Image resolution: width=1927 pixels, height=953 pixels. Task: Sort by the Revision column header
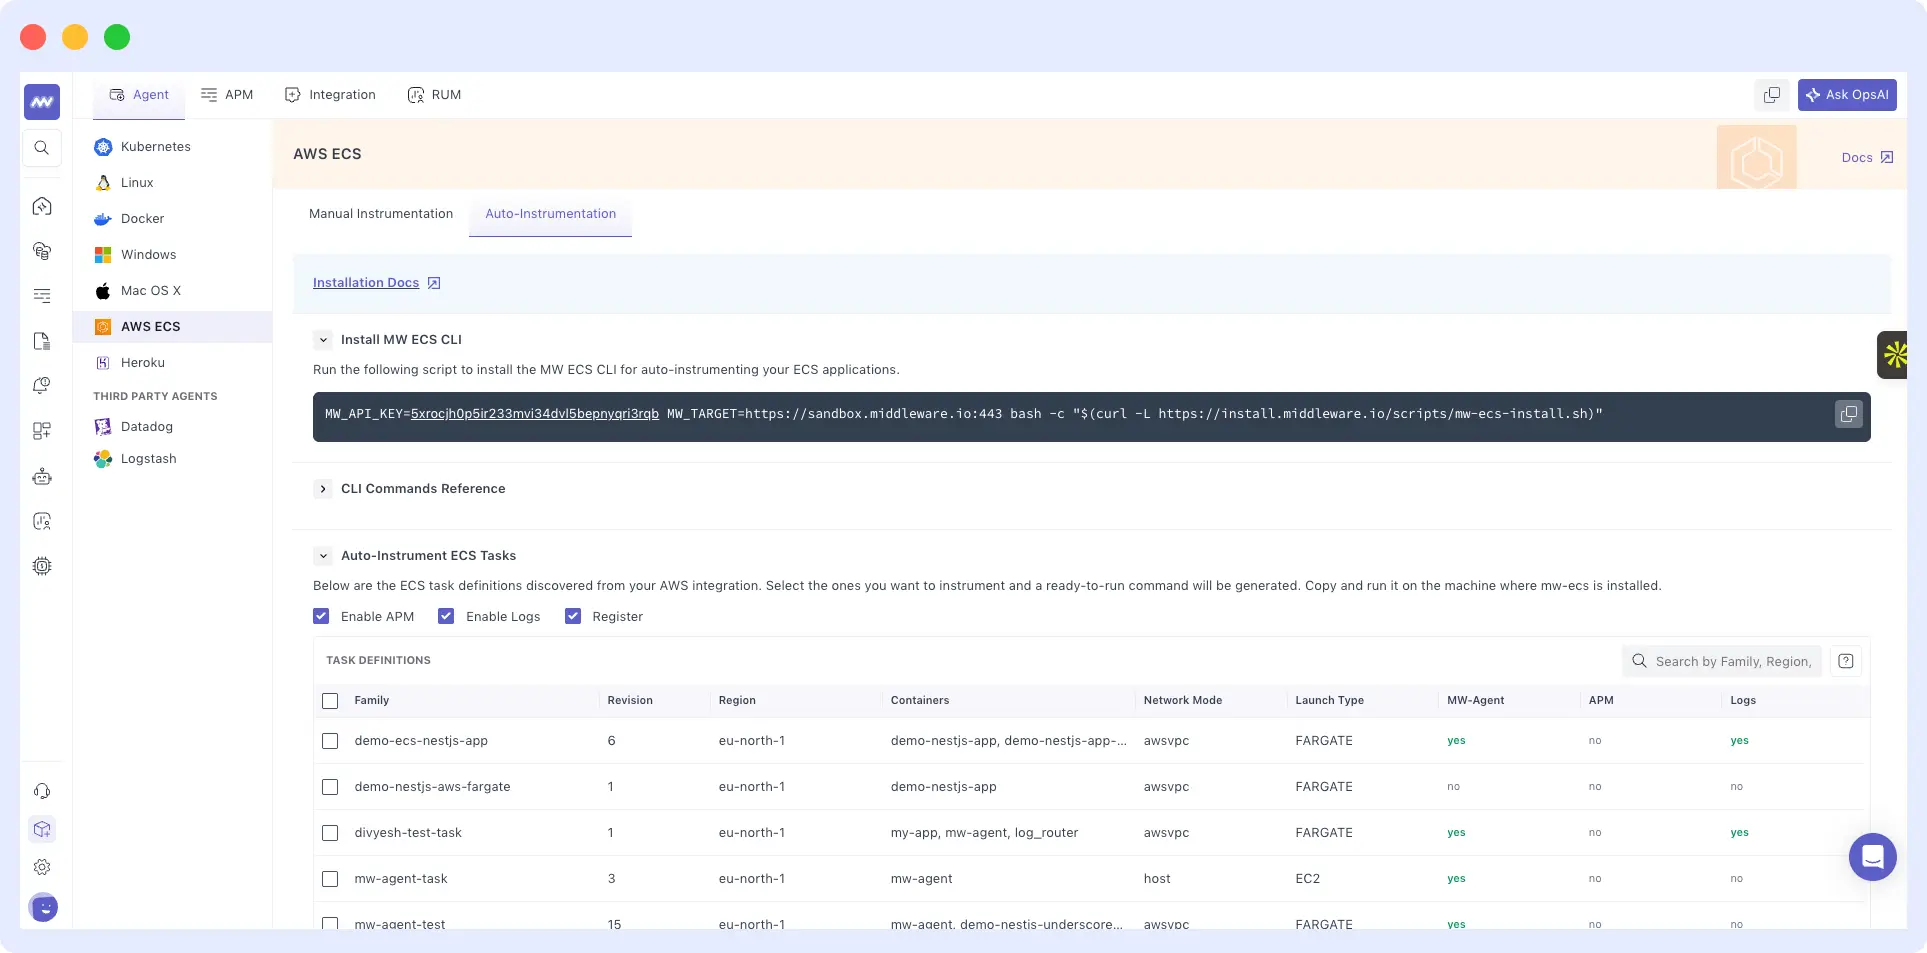630,701
